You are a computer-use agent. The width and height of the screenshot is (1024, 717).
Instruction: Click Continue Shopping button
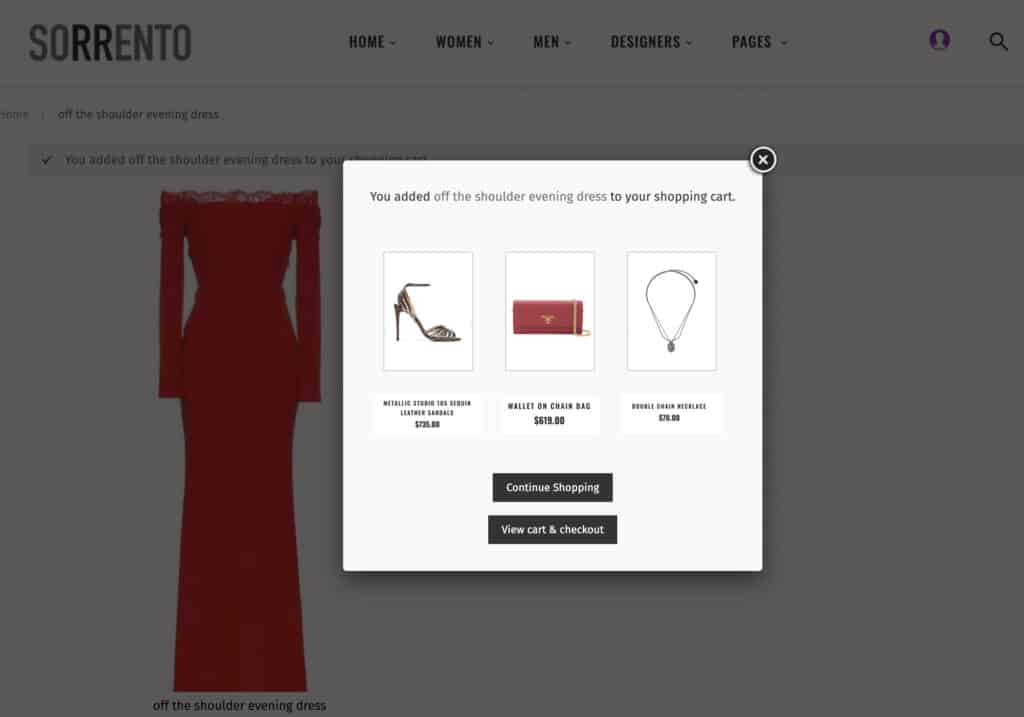[x=552, y=487]
